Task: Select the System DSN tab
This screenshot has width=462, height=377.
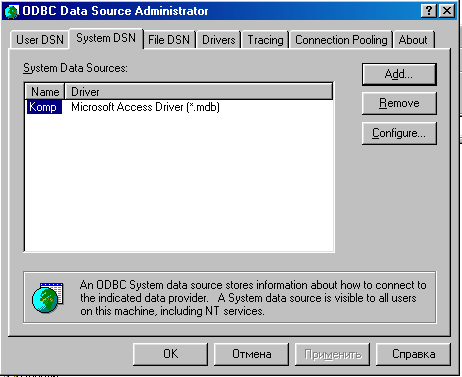Action: [x=106, y=38]
